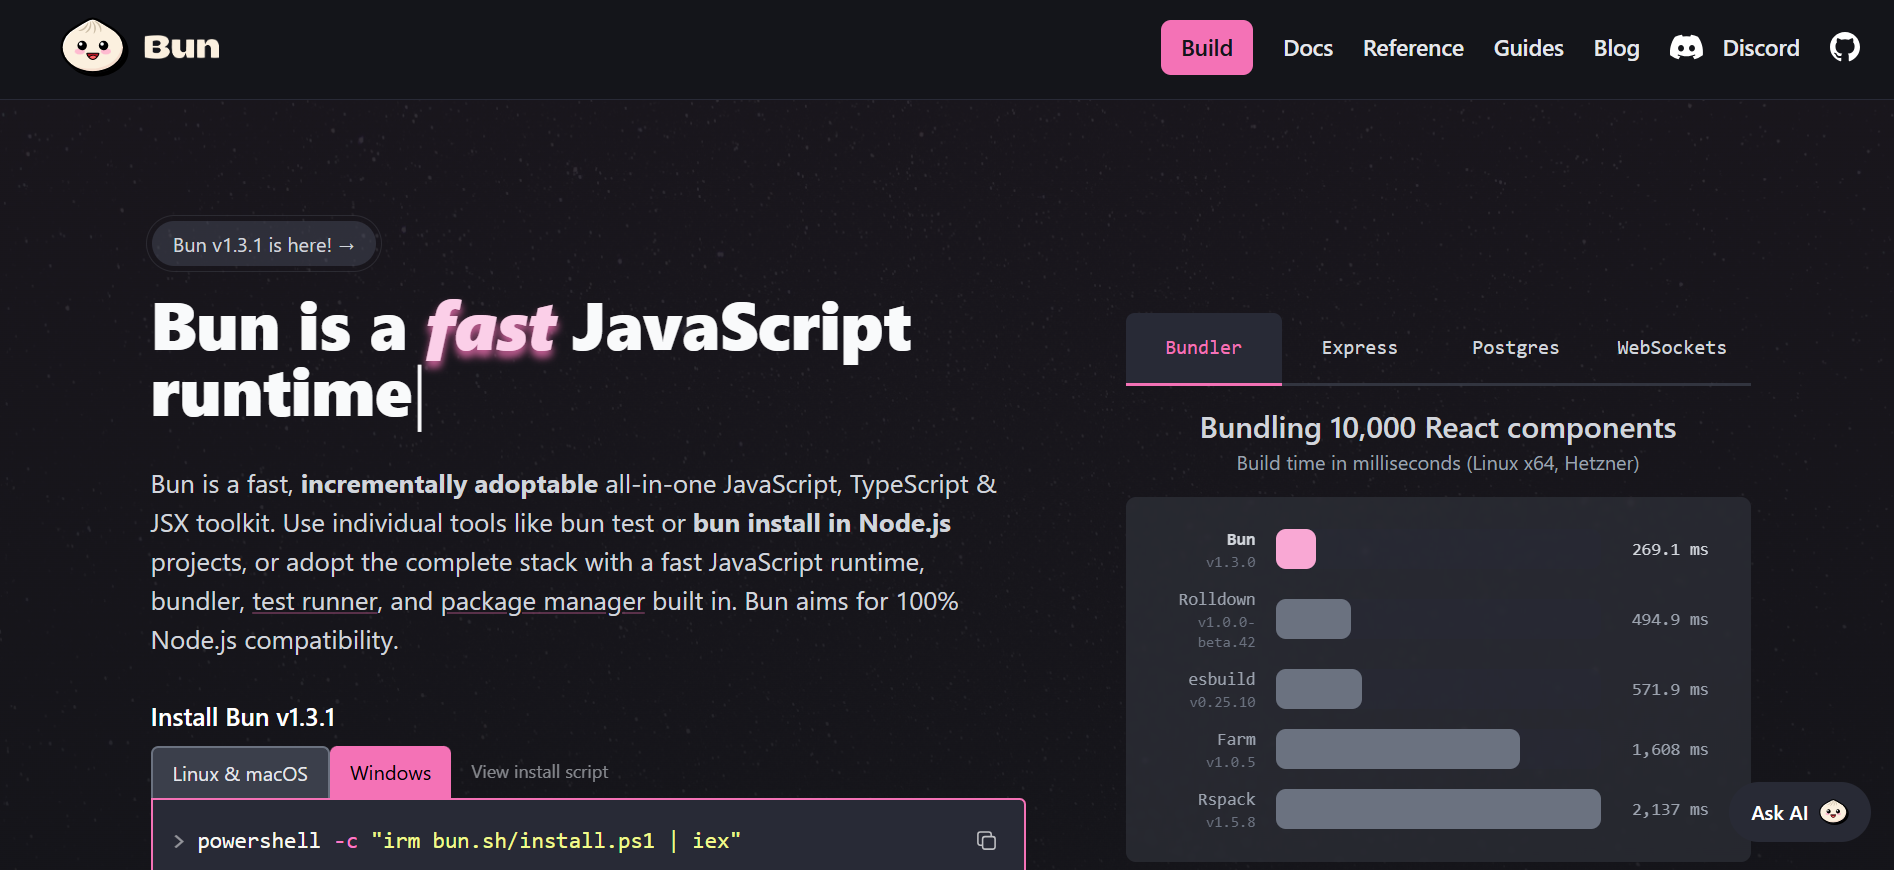Open the Blog navigation link
Image resolution: width=1894 pixels, height=870 pixels.
coord(1616,48)
